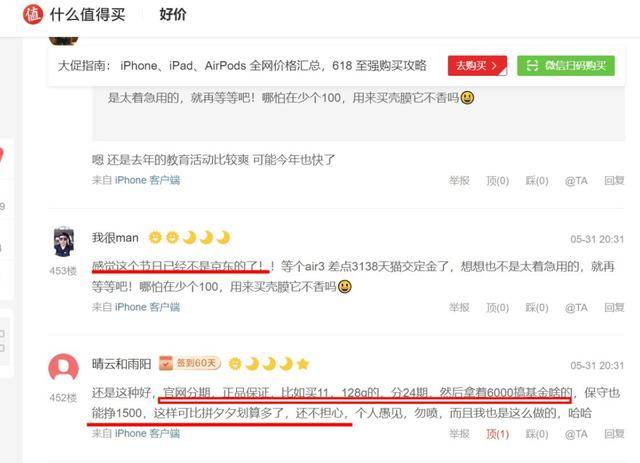Open 我很man's avatar thumbnail
The width and height of the screenshot is (640, 463).
[64, 242]
